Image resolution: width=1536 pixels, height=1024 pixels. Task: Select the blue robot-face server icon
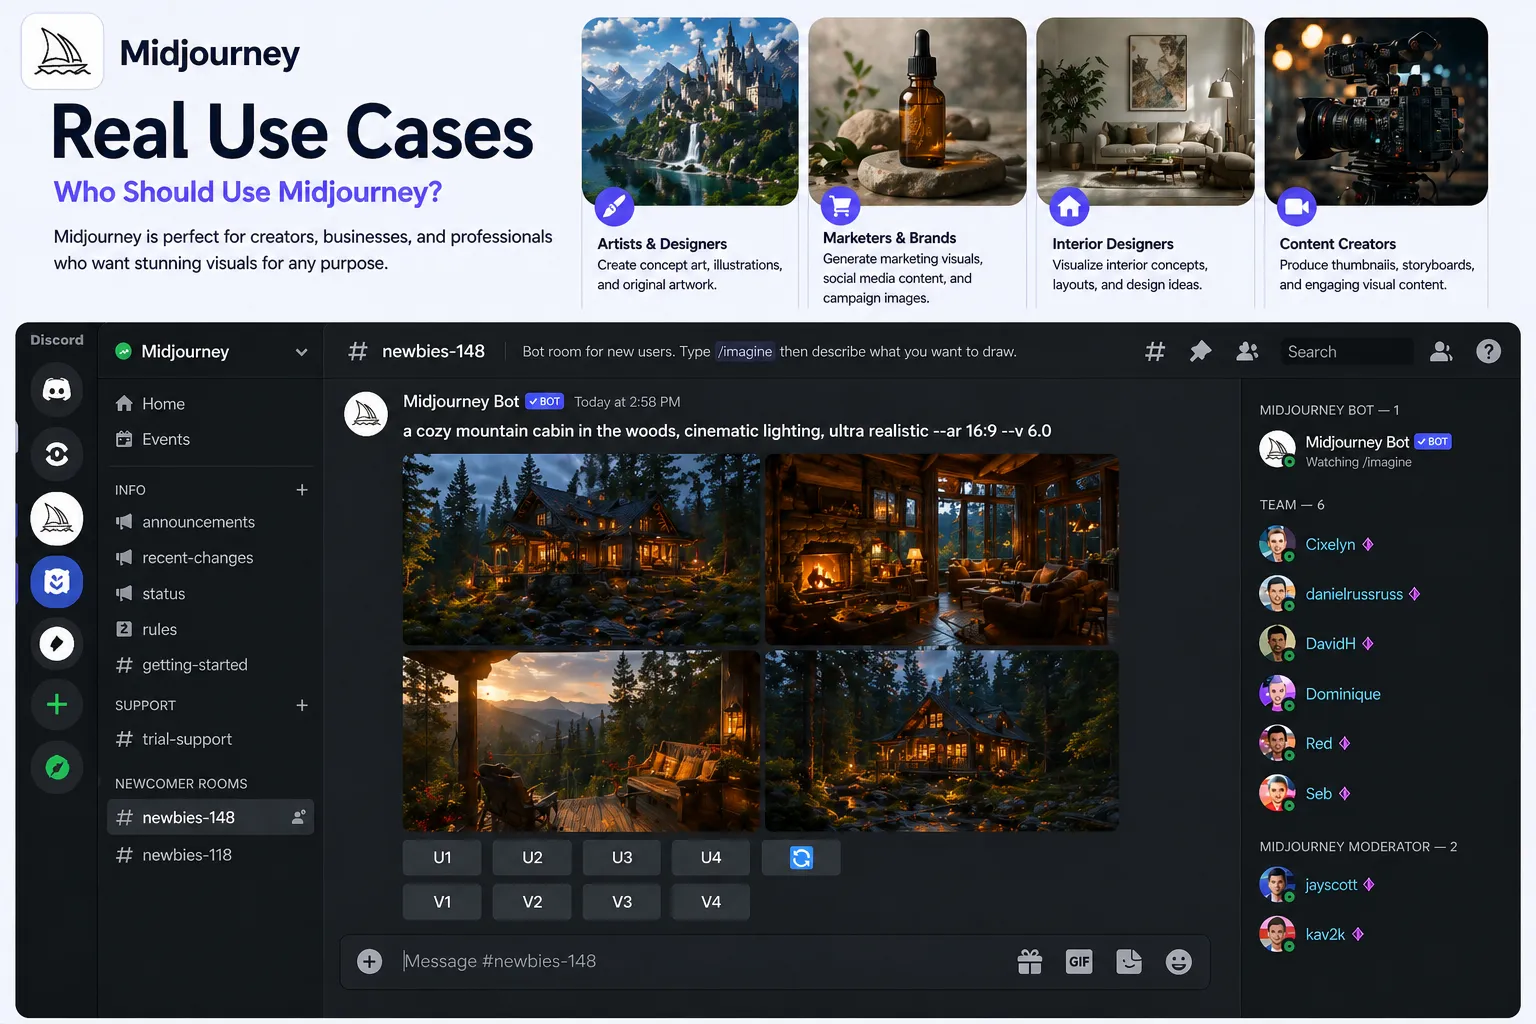coord(57,582)
